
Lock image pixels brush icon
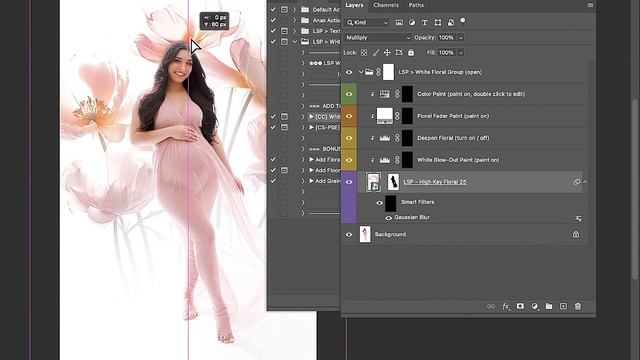(x=376, y=53)
